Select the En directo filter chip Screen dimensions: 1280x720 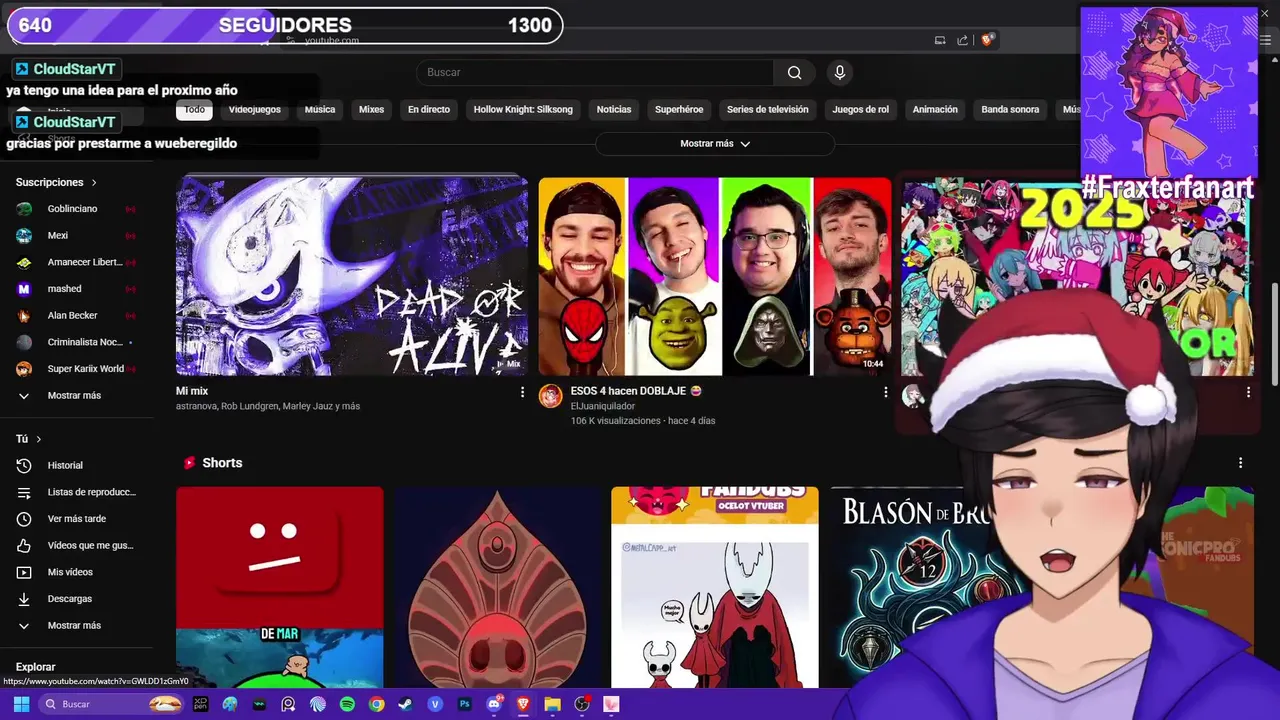click(x=429, y=109)
